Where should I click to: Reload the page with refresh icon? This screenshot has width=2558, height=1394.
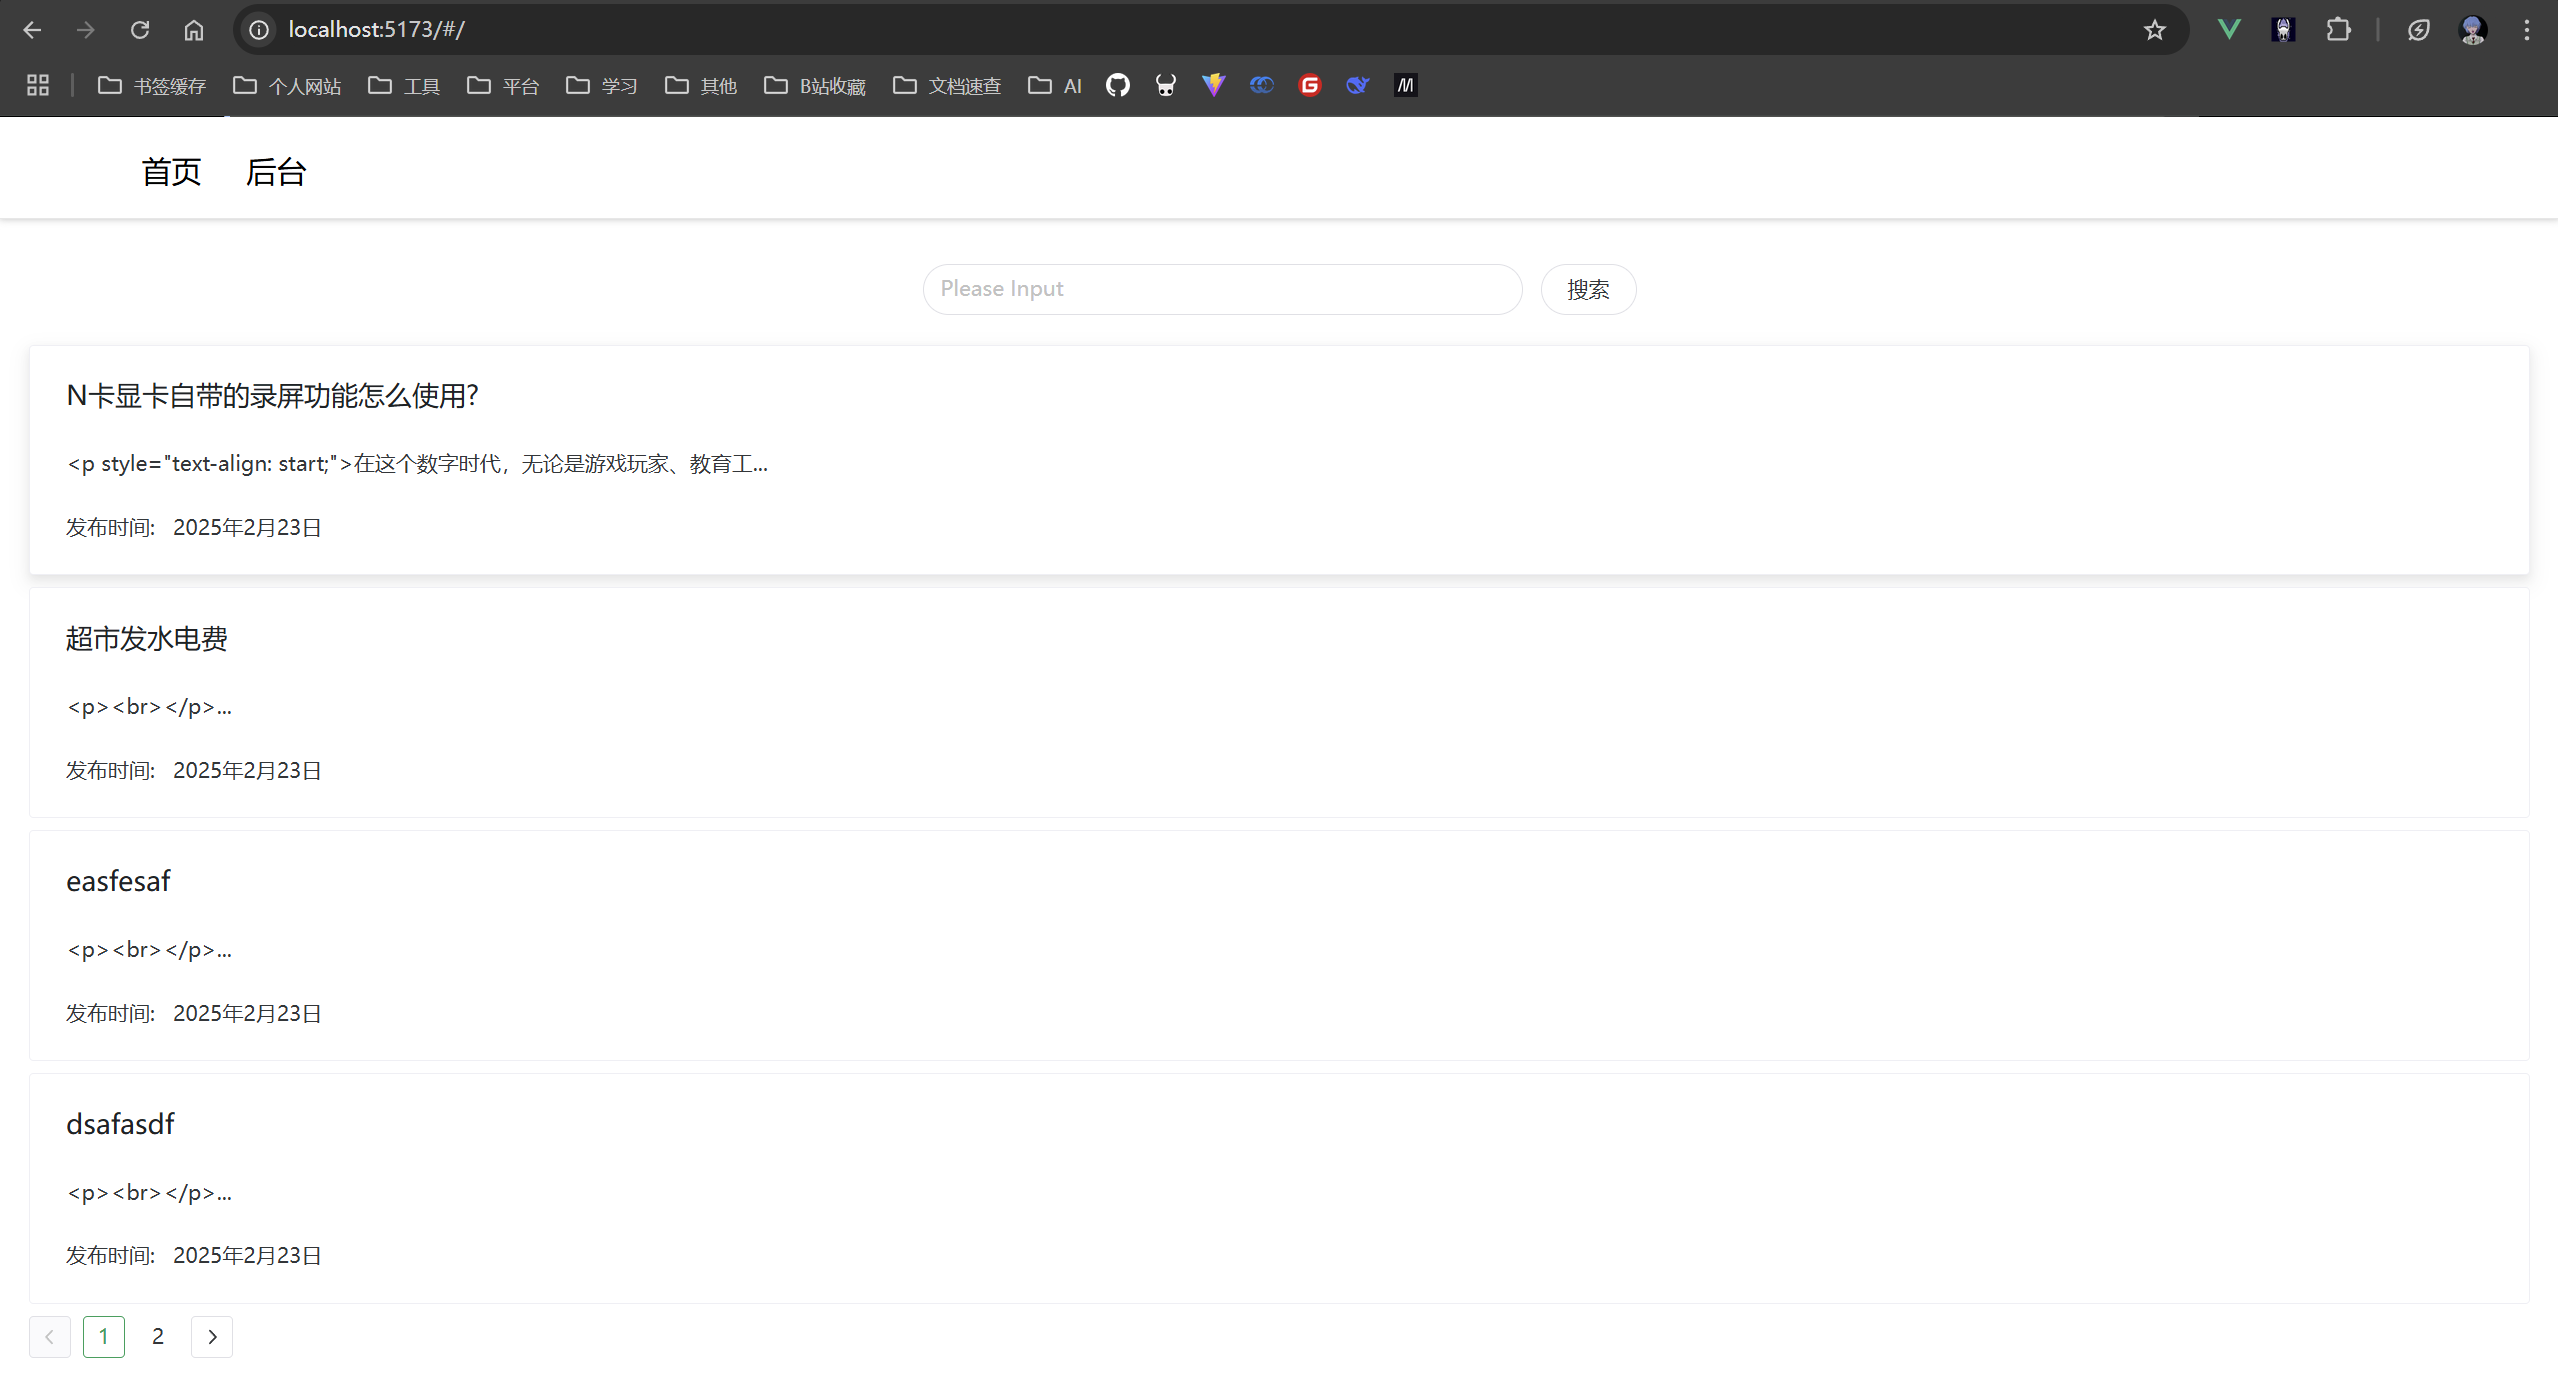pyautogui.click(x=140, y=30)
